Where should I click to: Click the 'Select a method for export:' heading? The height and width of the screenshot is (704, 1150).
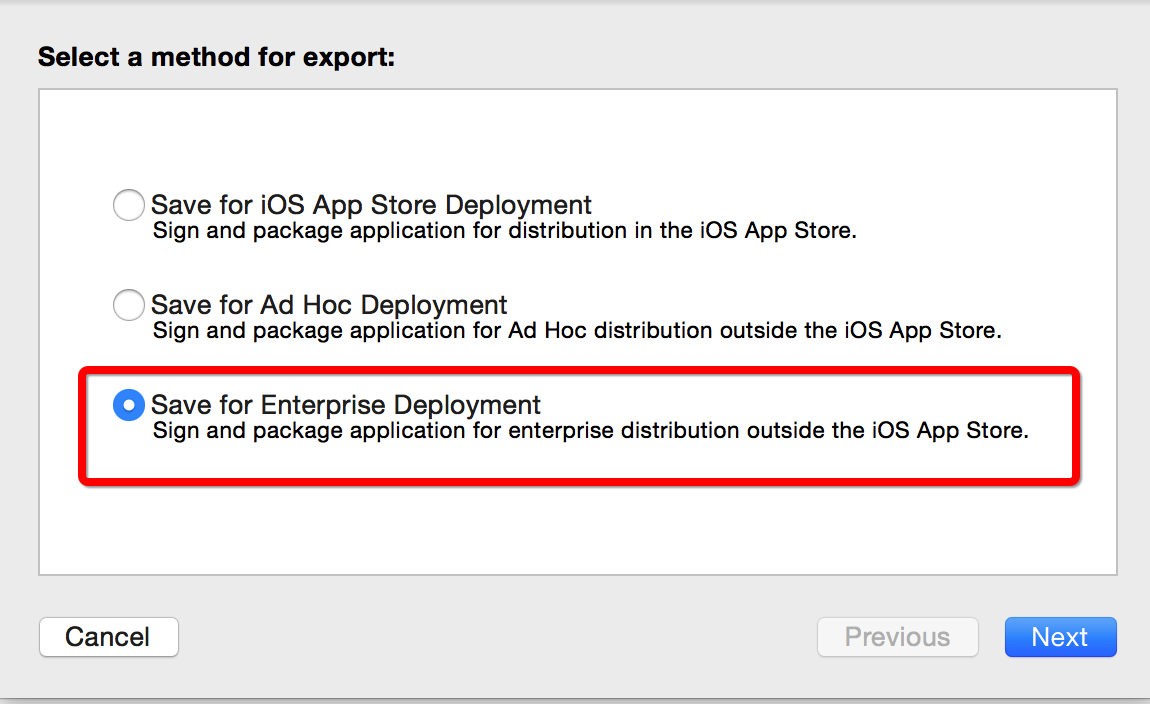[216, 57]
